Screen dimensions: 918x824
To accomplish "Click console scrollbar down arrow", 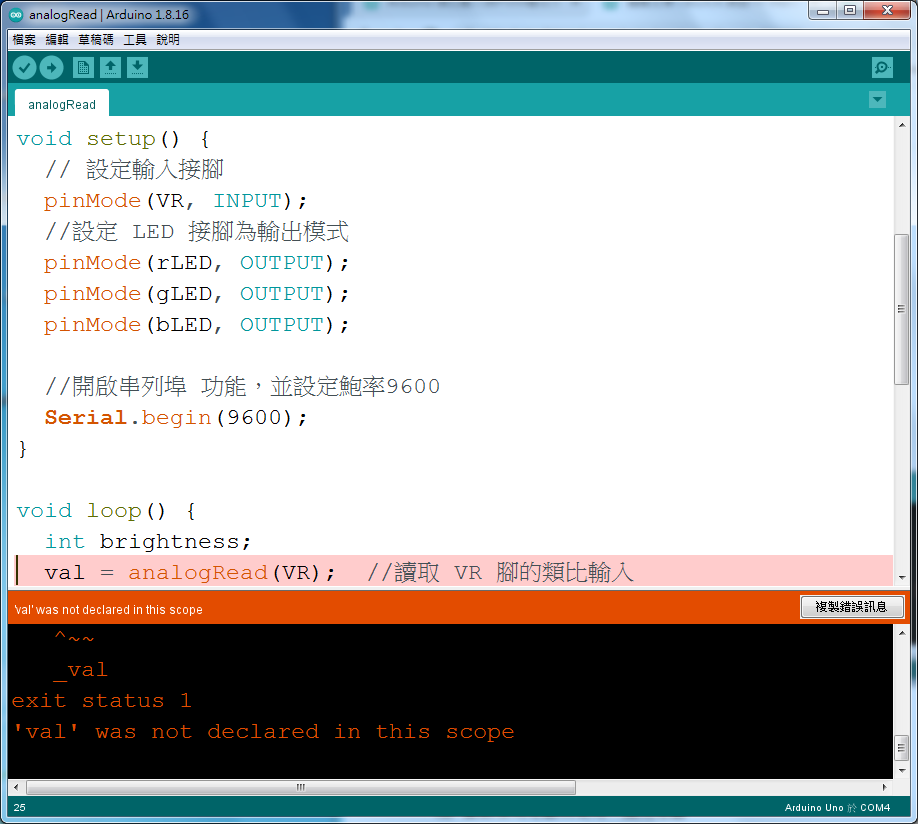I will [902, 771].
